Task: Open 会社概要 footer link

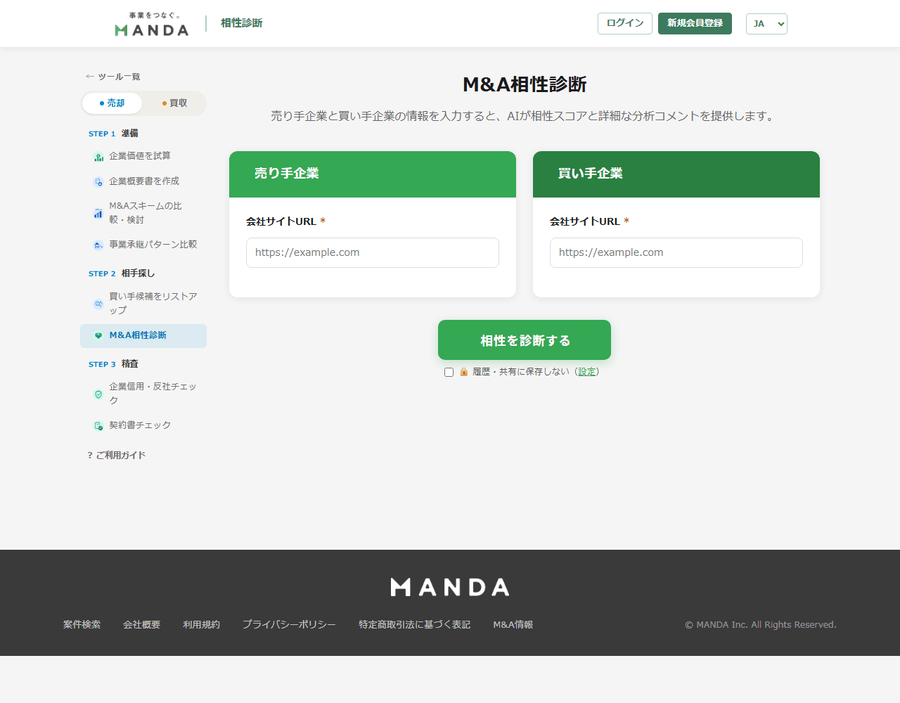Action: [141, 624]
